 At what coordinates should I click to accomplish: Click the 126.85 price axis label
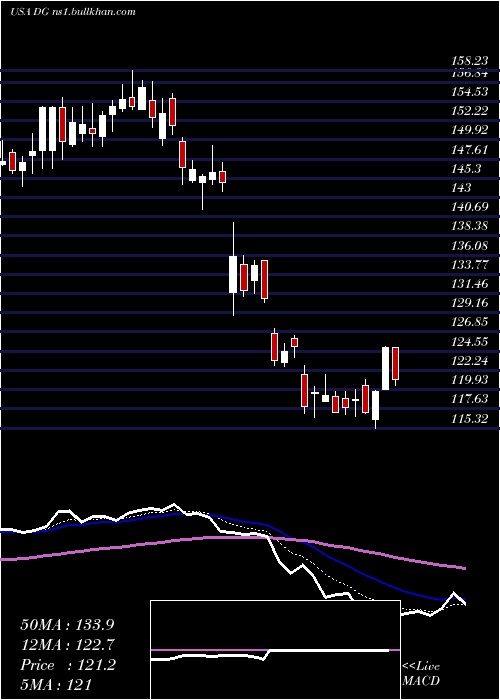tap(470, 322)
